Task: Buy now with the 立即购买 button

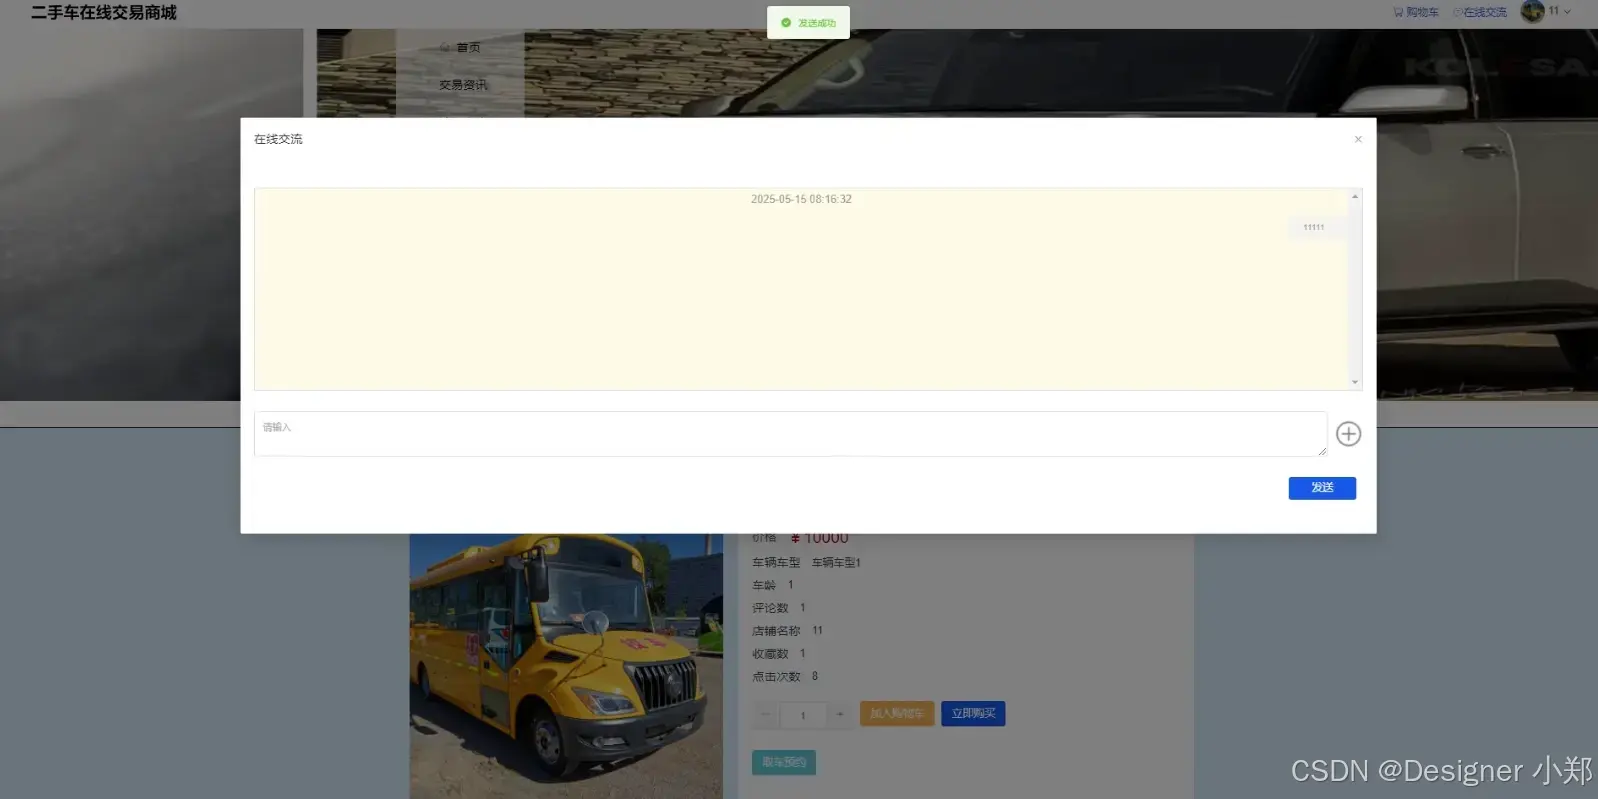Action: pos(973,714)
